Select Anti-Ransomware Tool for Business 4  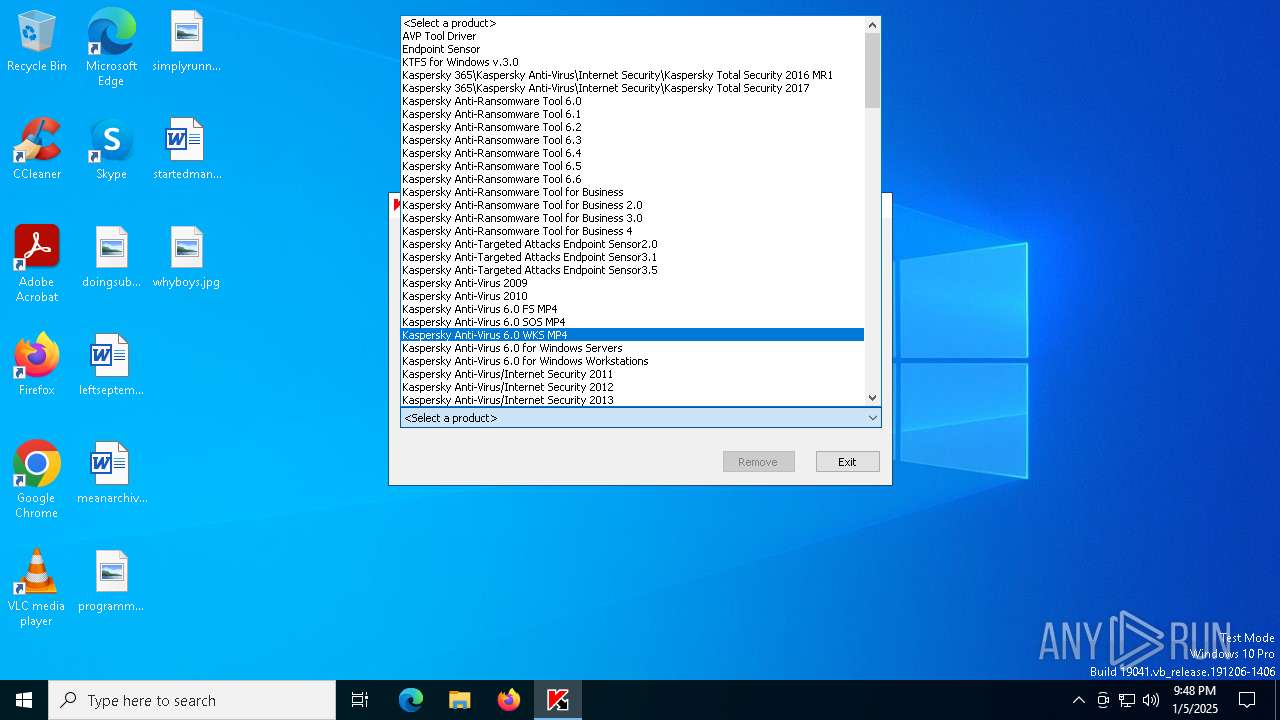tap(632, 231)
